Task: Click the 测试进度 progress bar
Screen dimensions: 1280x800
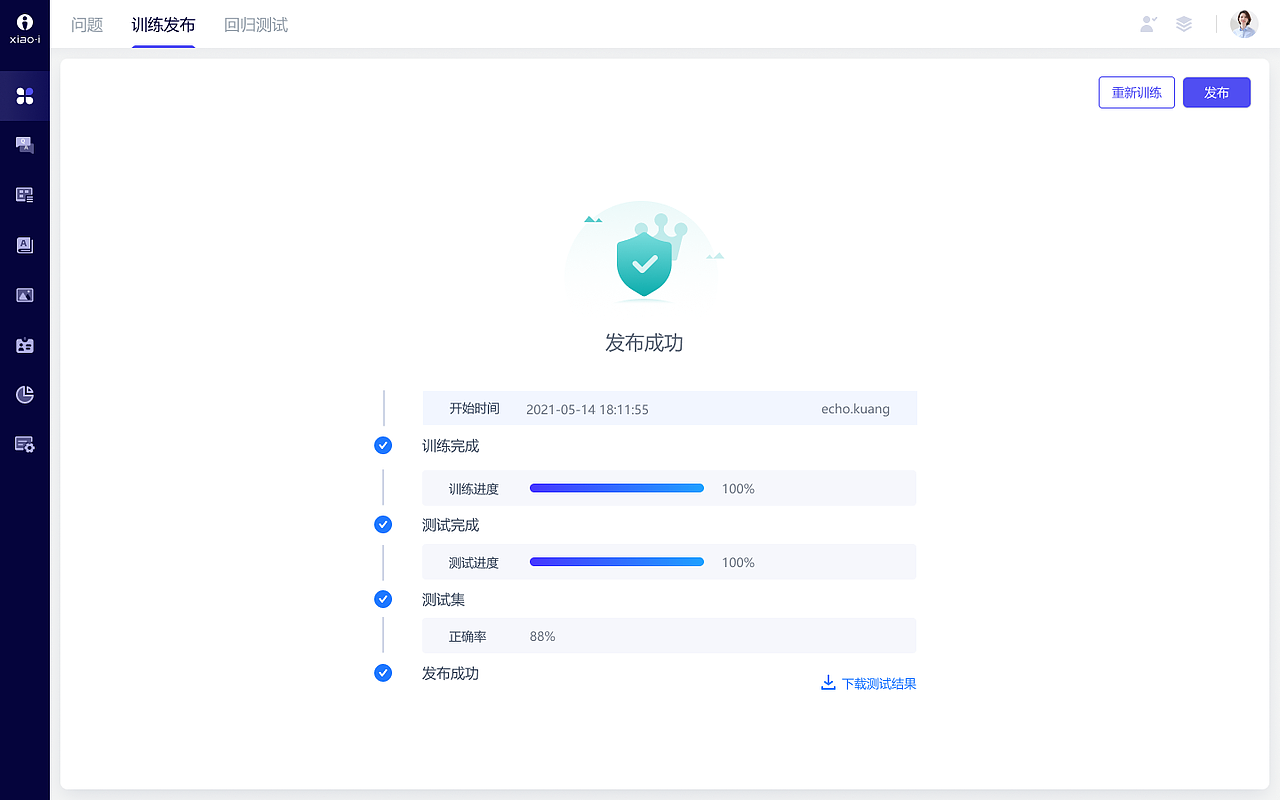Action: click(616, 562)
